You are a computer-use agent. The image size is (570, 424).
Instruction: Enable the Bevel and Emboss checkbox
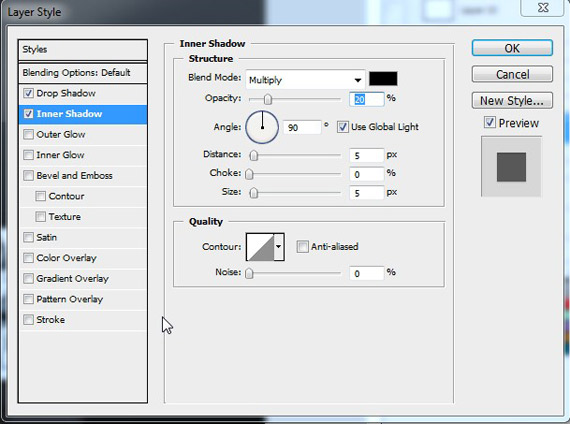28,176
